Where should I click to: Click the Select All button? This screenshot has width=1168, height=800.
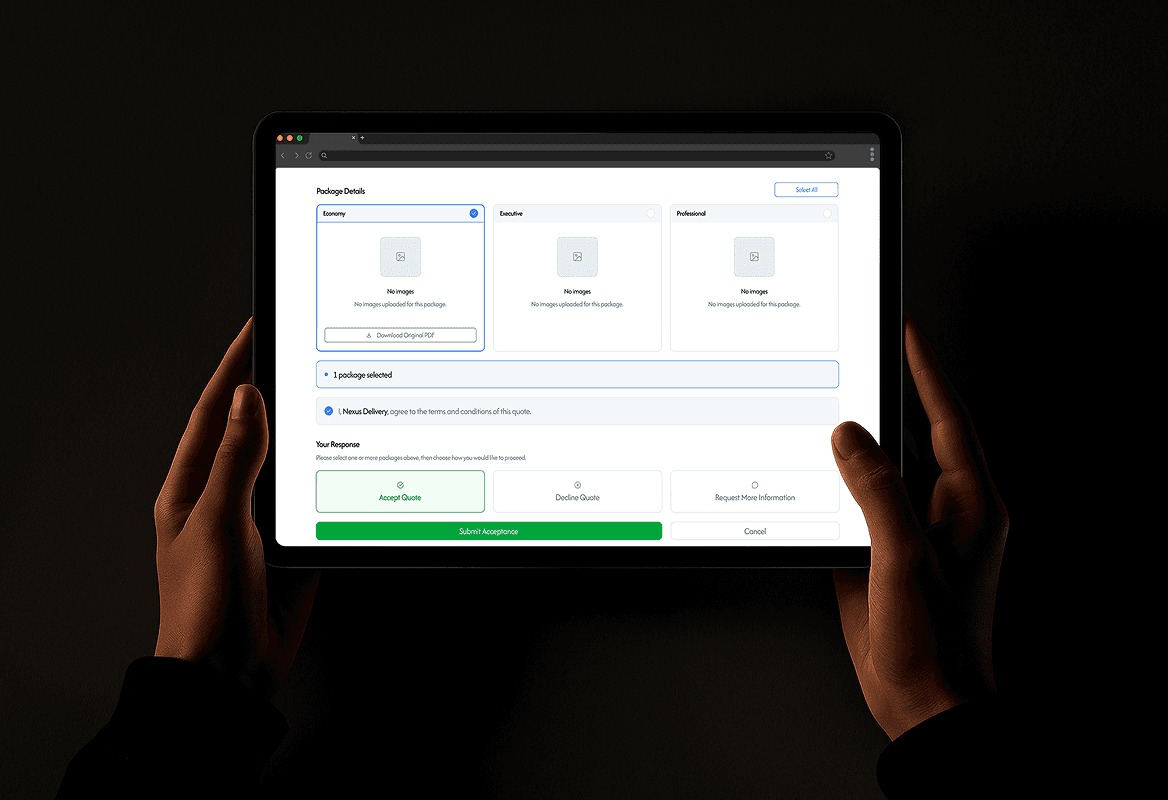[806, 189]
